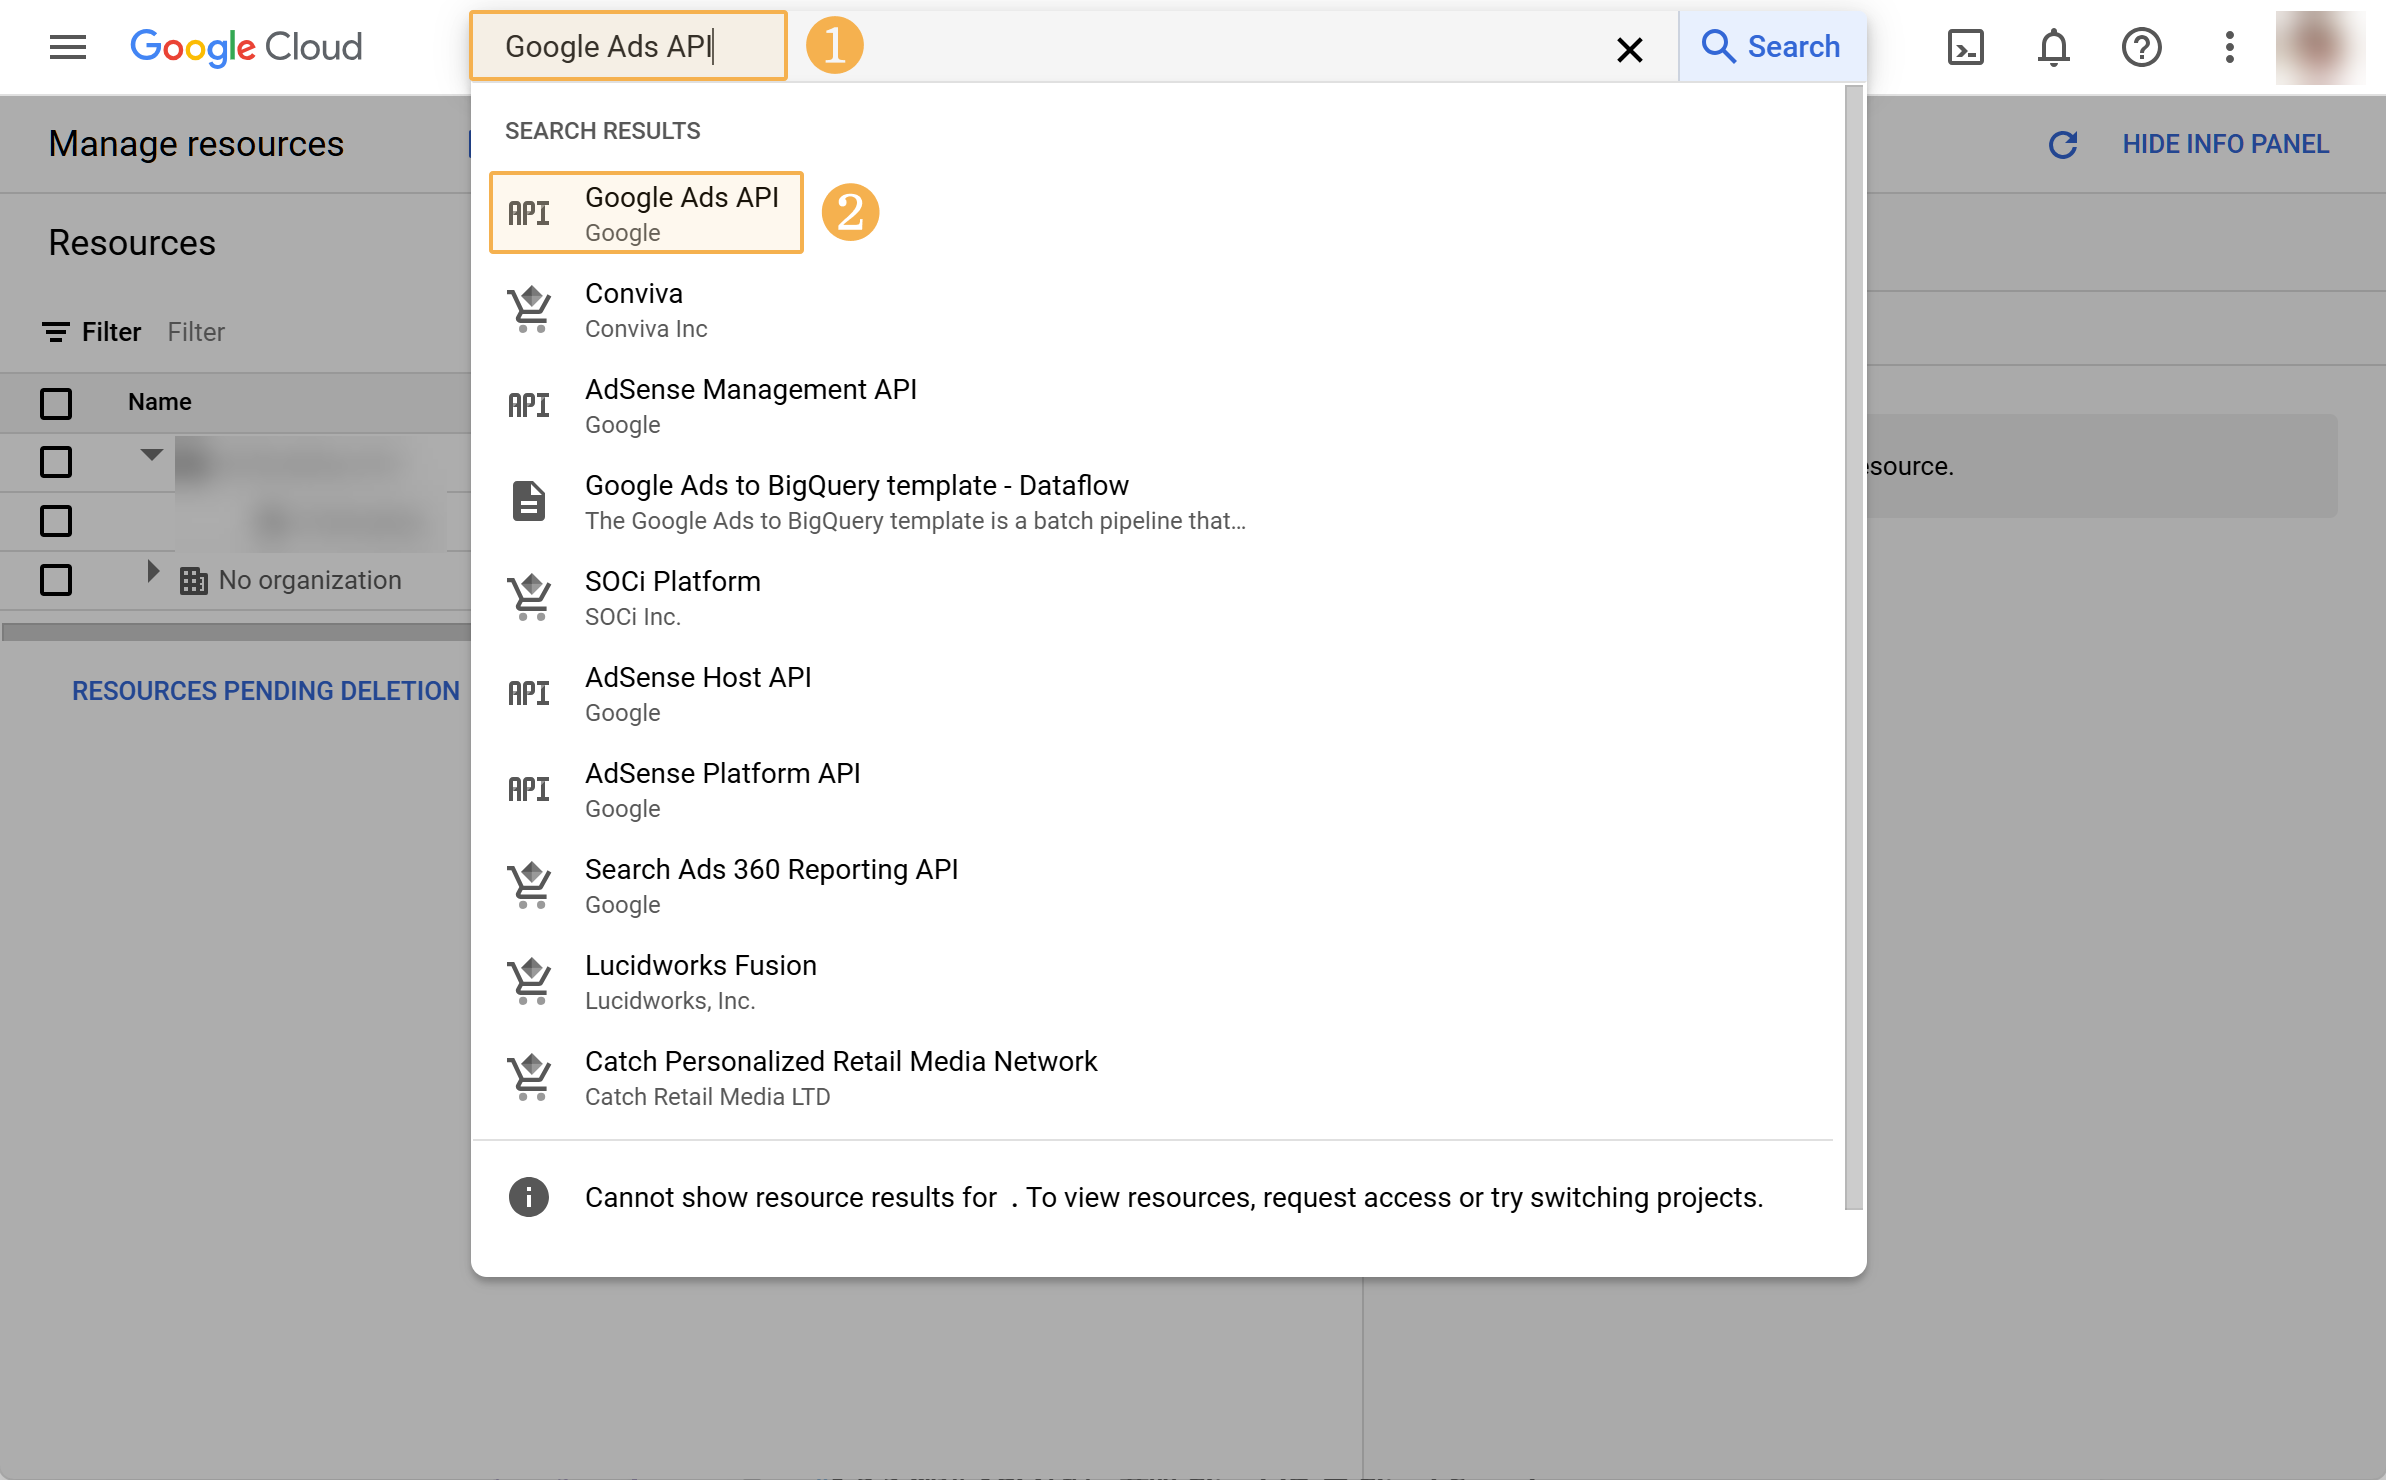
Task: Expand the No organization tree node
Action: 152,571
